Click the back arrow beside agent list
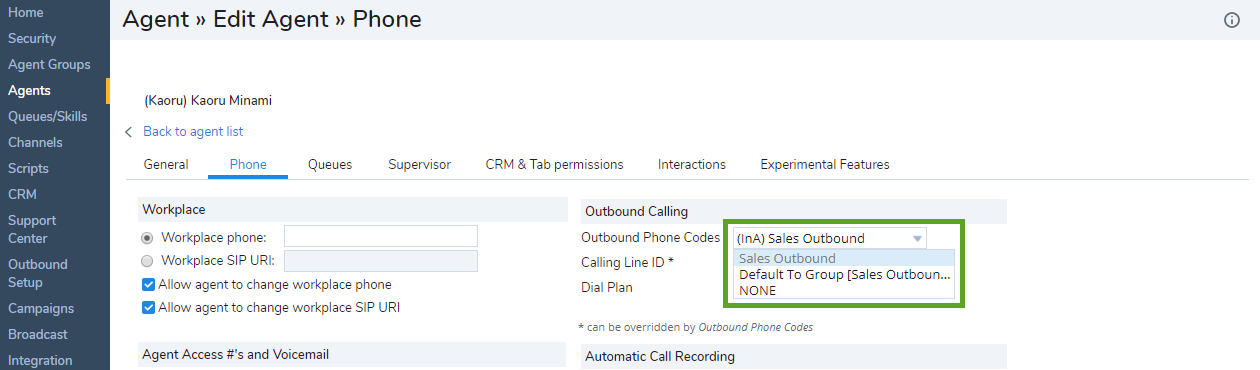The width and height of the screenshot is (1260, 370). 128,132
